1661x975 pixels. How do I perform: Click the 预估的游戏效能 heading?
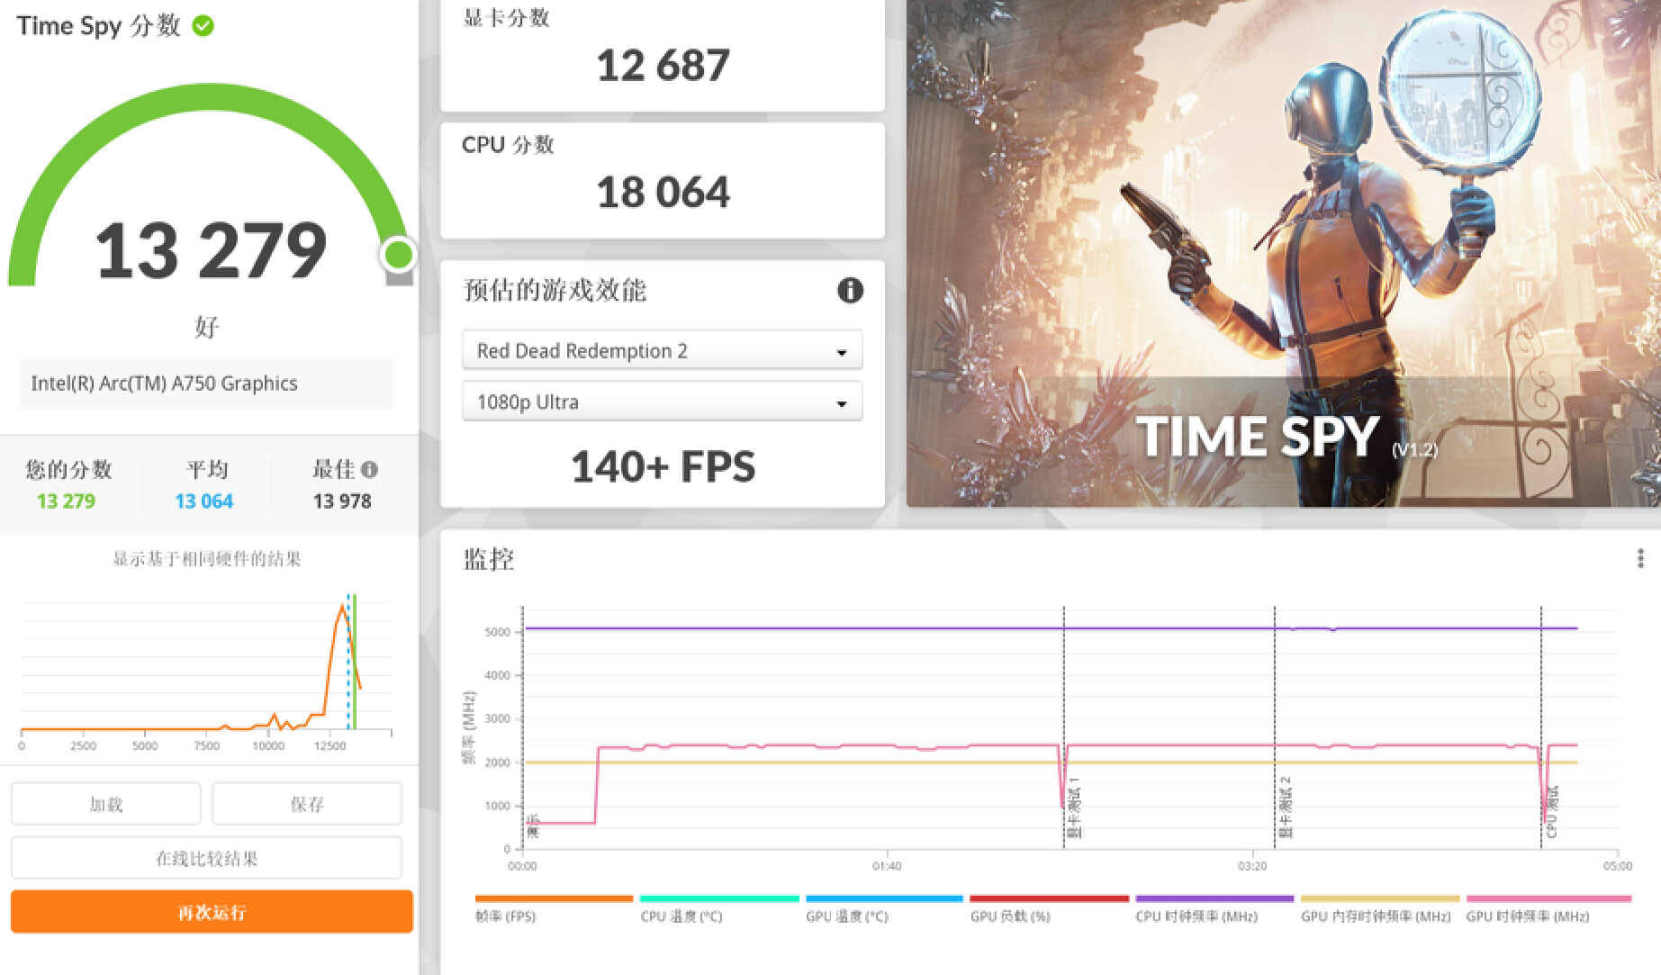point(555,290)
